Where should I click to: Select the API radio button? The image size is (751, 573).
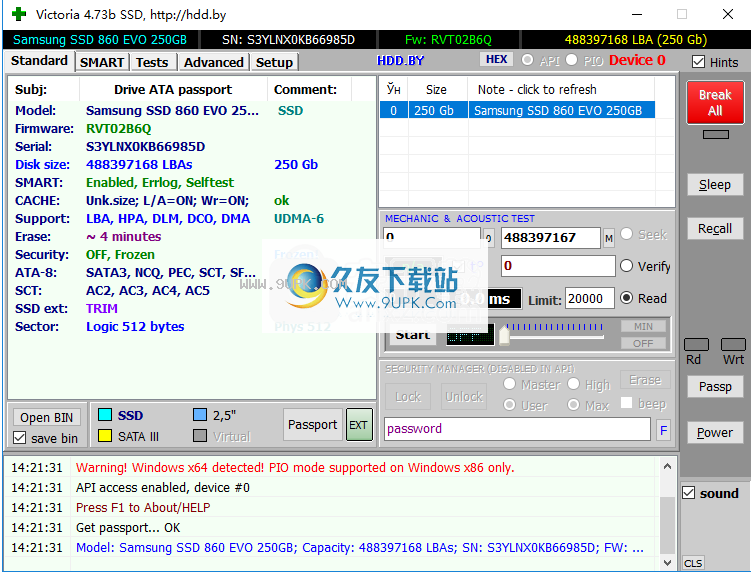(527, 60)
